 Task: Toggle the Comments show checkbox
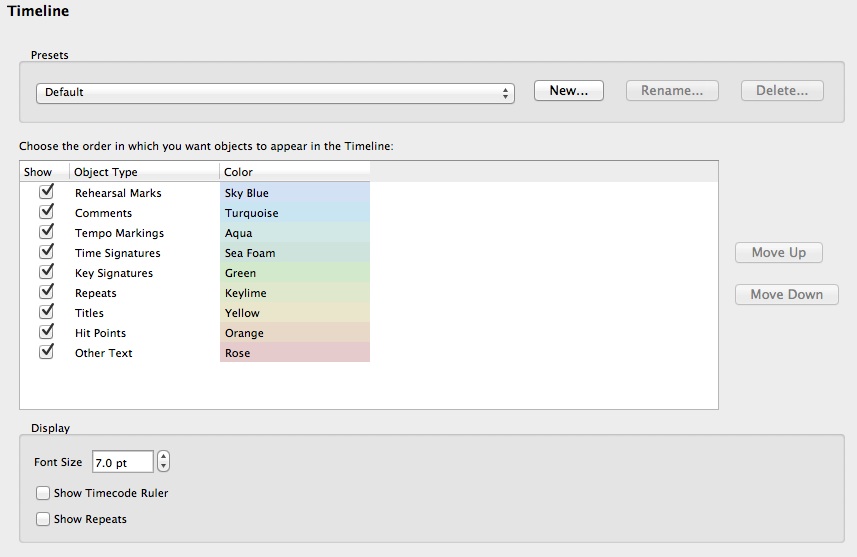point(45,212)
